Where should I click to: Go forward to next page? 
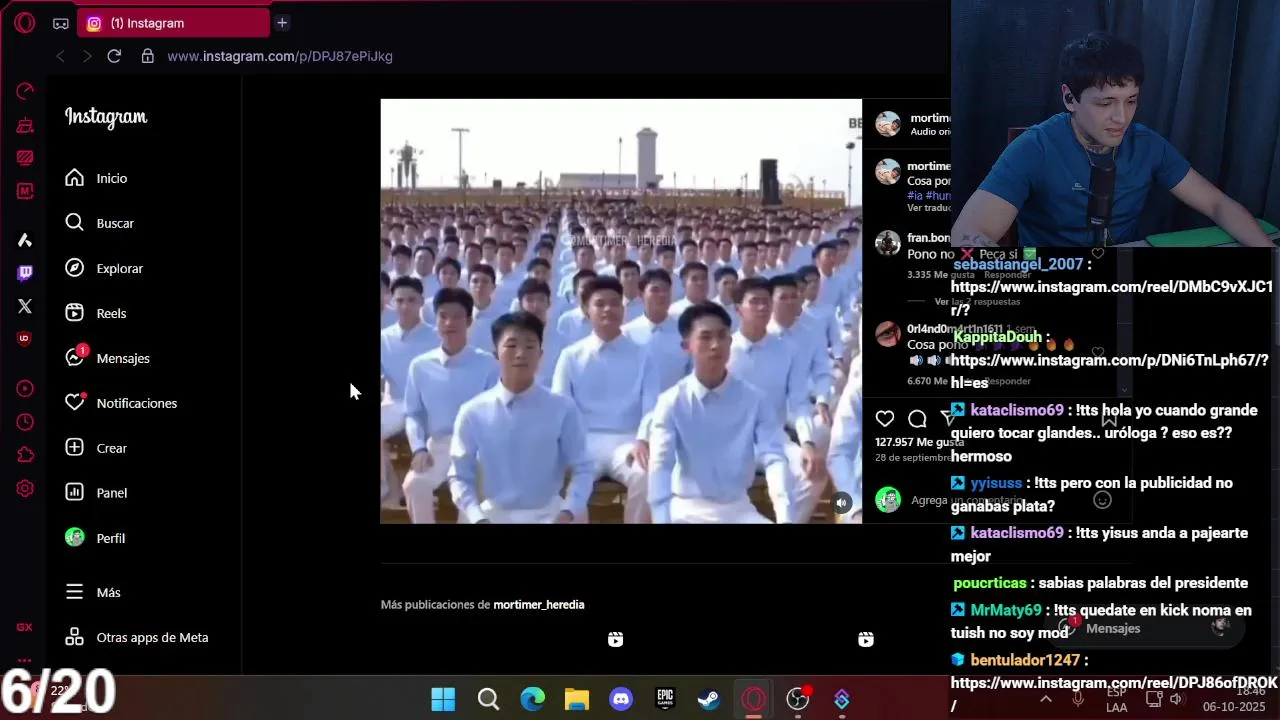click(87, 56)
